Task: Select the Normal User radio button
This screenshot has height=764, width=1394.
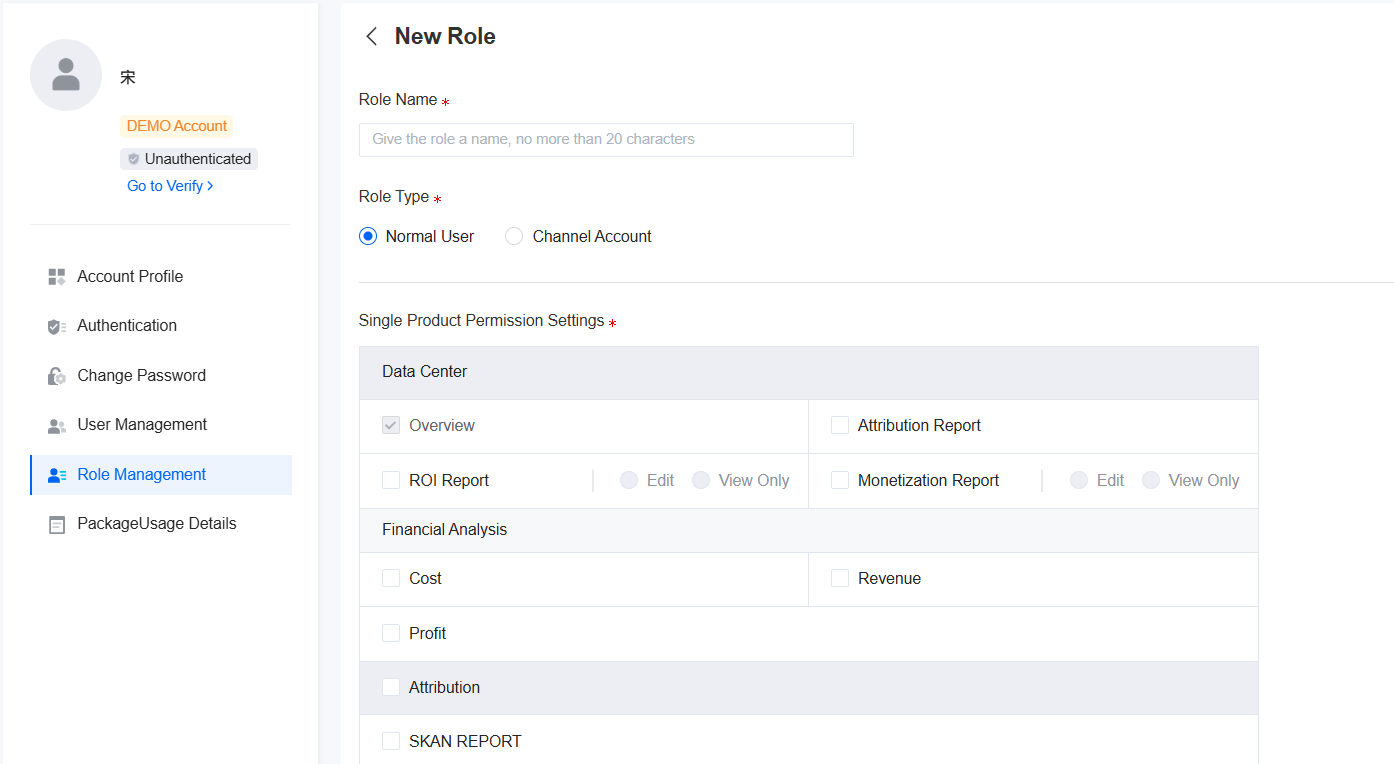Action: pyautogui.click(x=368, y=237)
